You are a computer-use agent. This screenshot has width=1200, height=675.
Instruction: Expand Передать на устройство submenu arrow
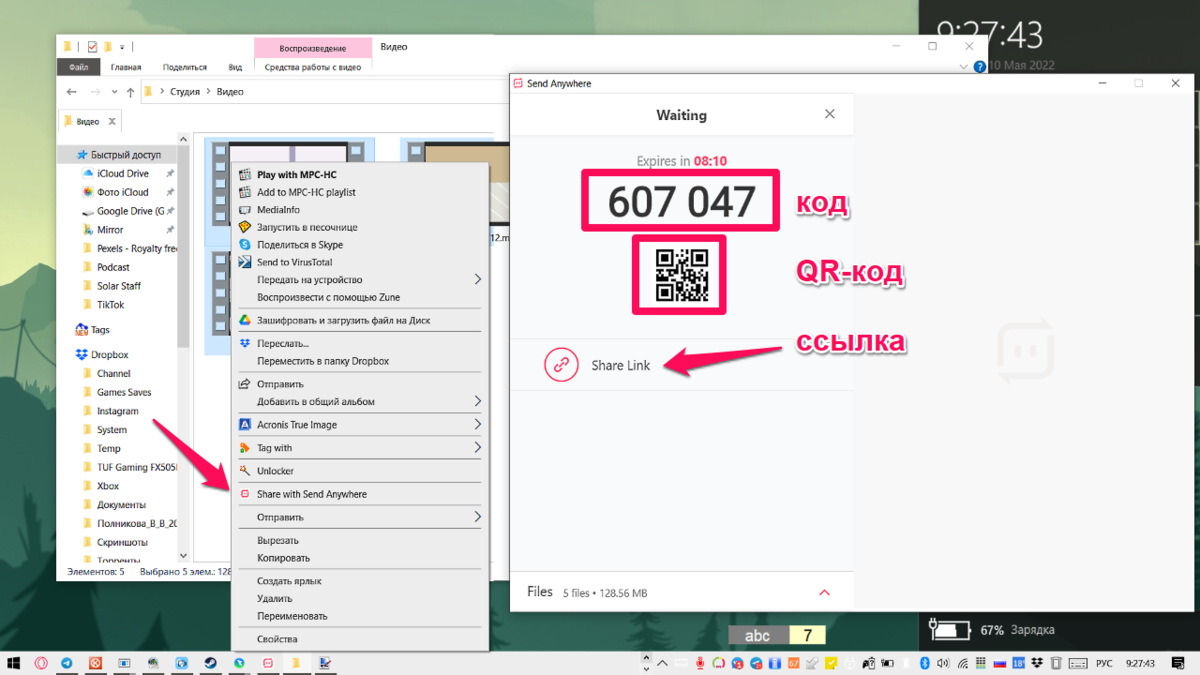(x=477, y=279)
